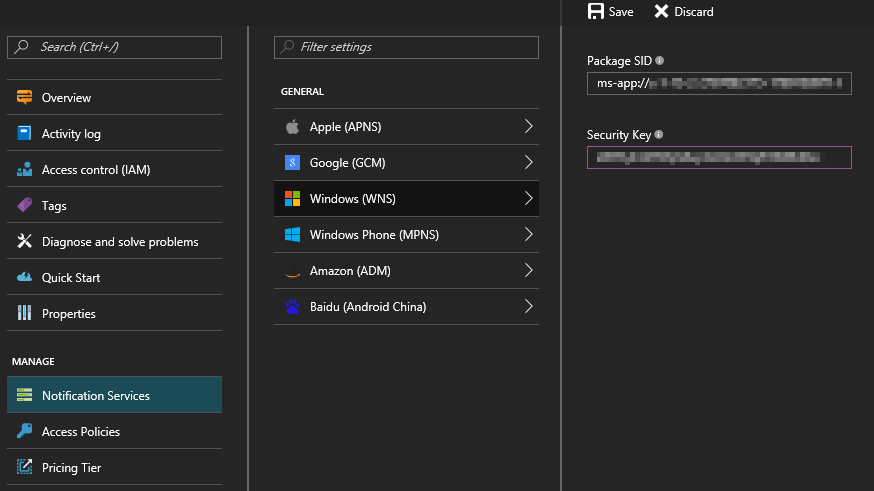This screenshot has height=491, width=874.
Task: Click the Discard X icon
Action: 661,11
